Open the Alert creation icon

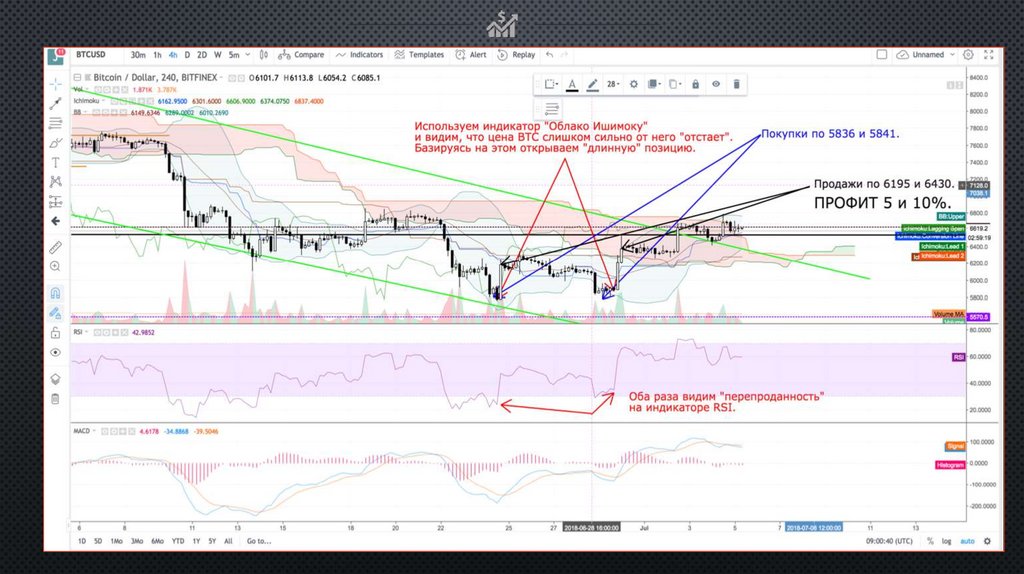(x=472, y=55)
